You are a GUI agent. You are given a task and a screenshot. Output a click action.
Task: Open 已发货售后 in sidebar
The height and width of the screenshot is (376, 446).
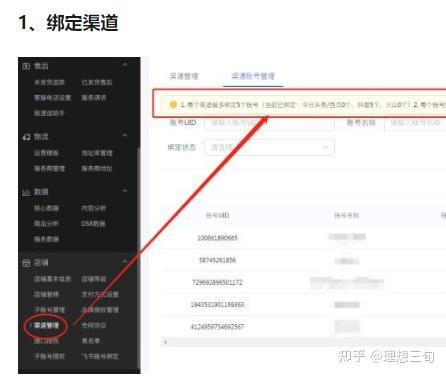[x=97, y=82]
